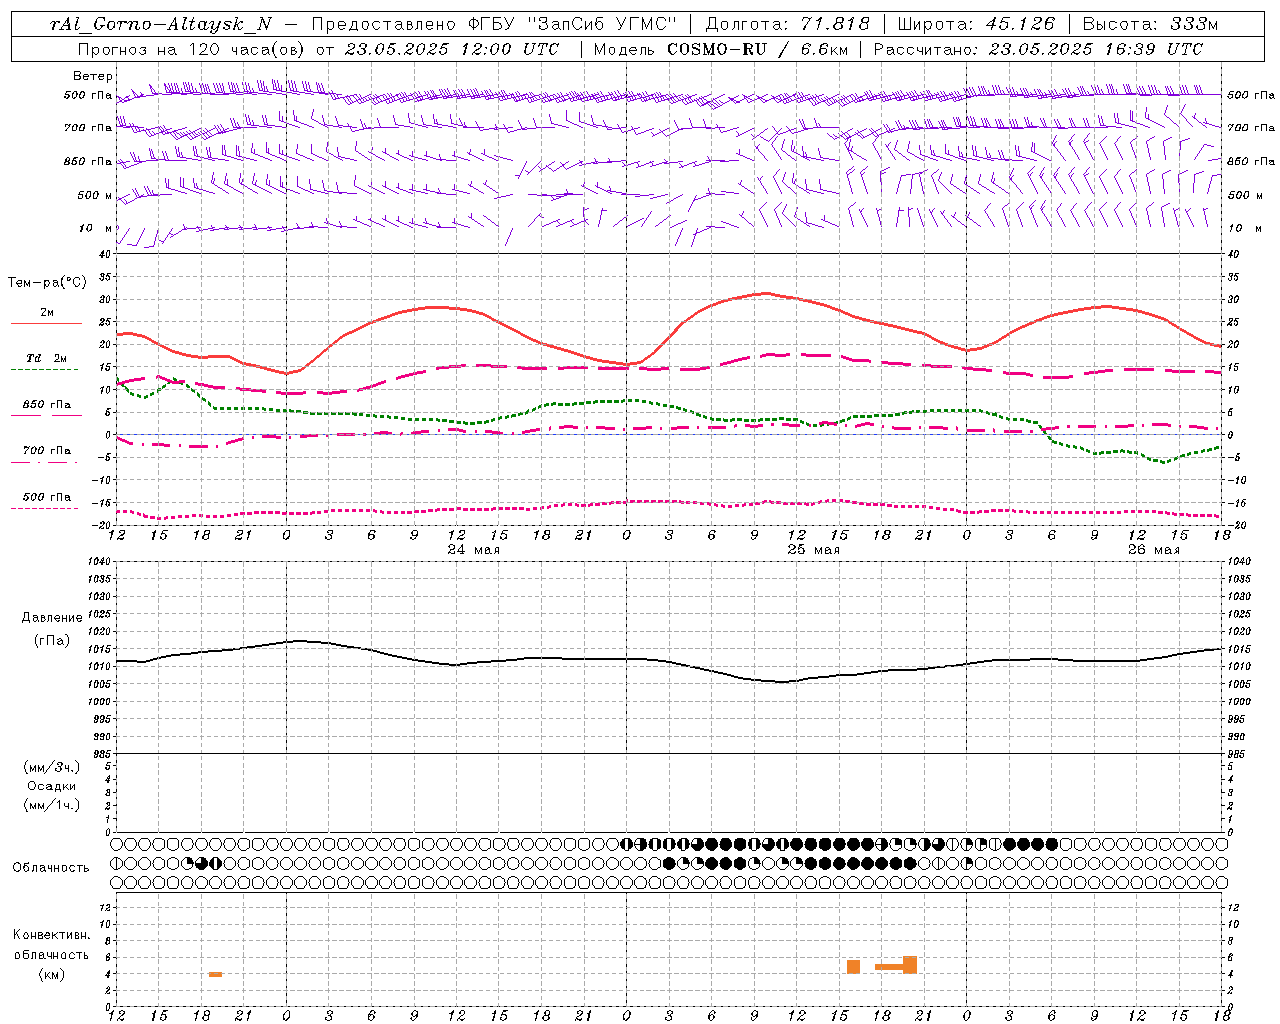This screenshot has height=1024, width=1280.
Task: Click the Td 2м legend label
Action: pos(47,358)
